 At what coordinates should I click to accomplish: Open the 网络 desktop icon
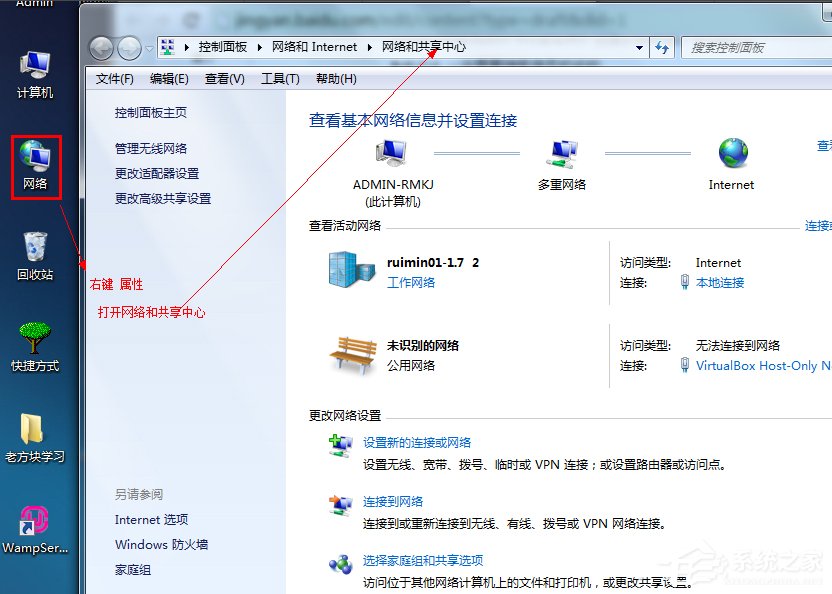point(35,158)
